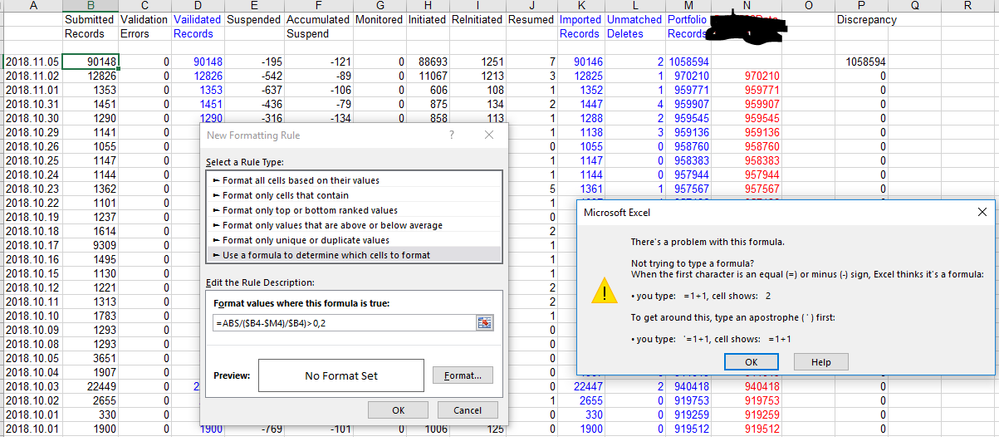The image size is (999, 437).
Task: Confirm New Formatting Rule with OK
Action: (398, 410)
